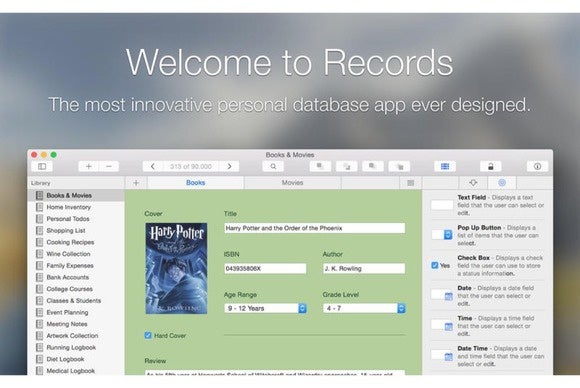
Task: Click the bring-forward arrange icon
Action: click(373, 166)
